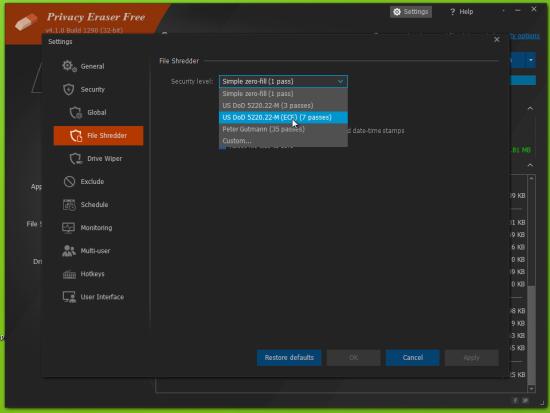
Task: Switch to the Global settings page
Action: pos(98,113)
